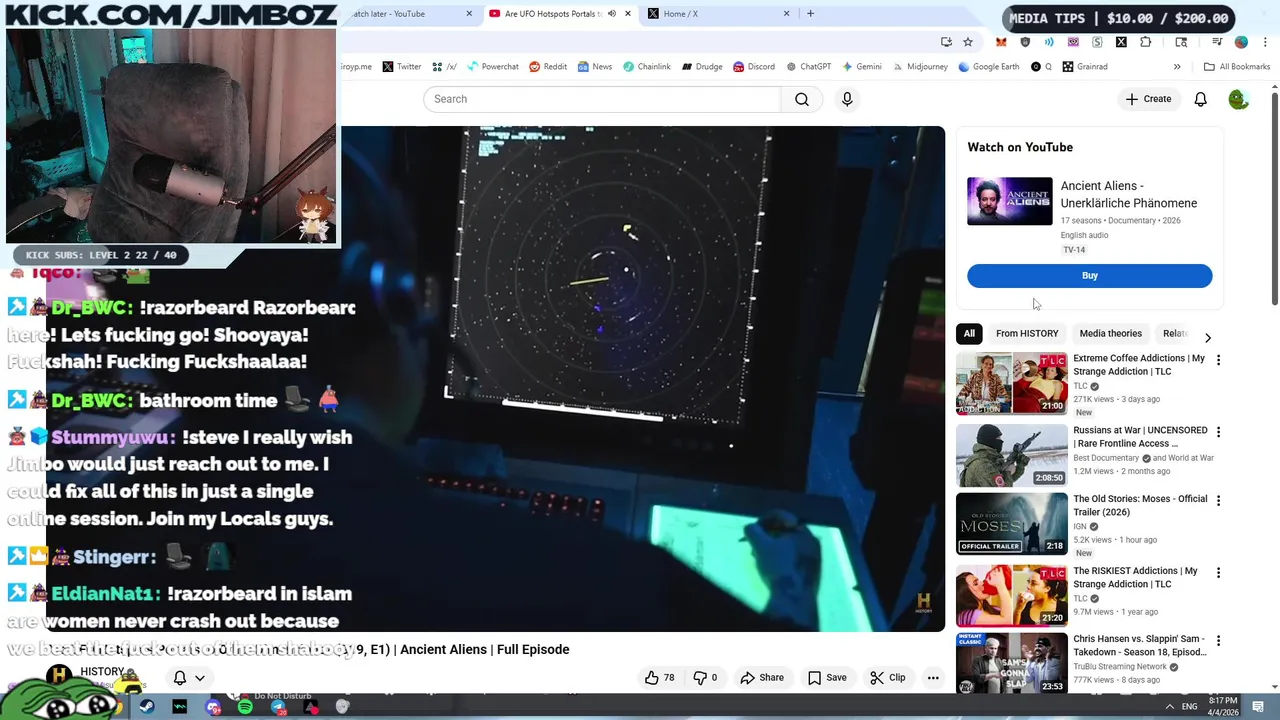The width and height of the screenshot is (1280, 720).
Task: Open the browser extensions puzzle icon
Action: click(x=1146, y=42)
